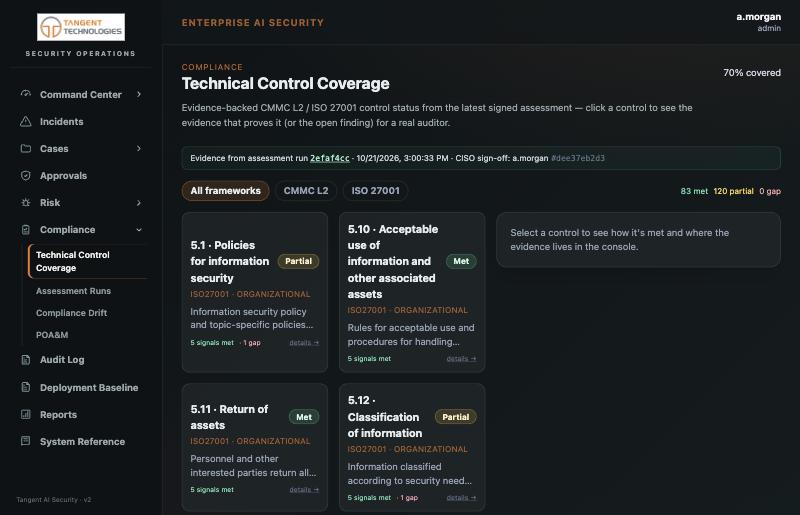Open details for 5.11 Return of assets

tap(304, 490)
